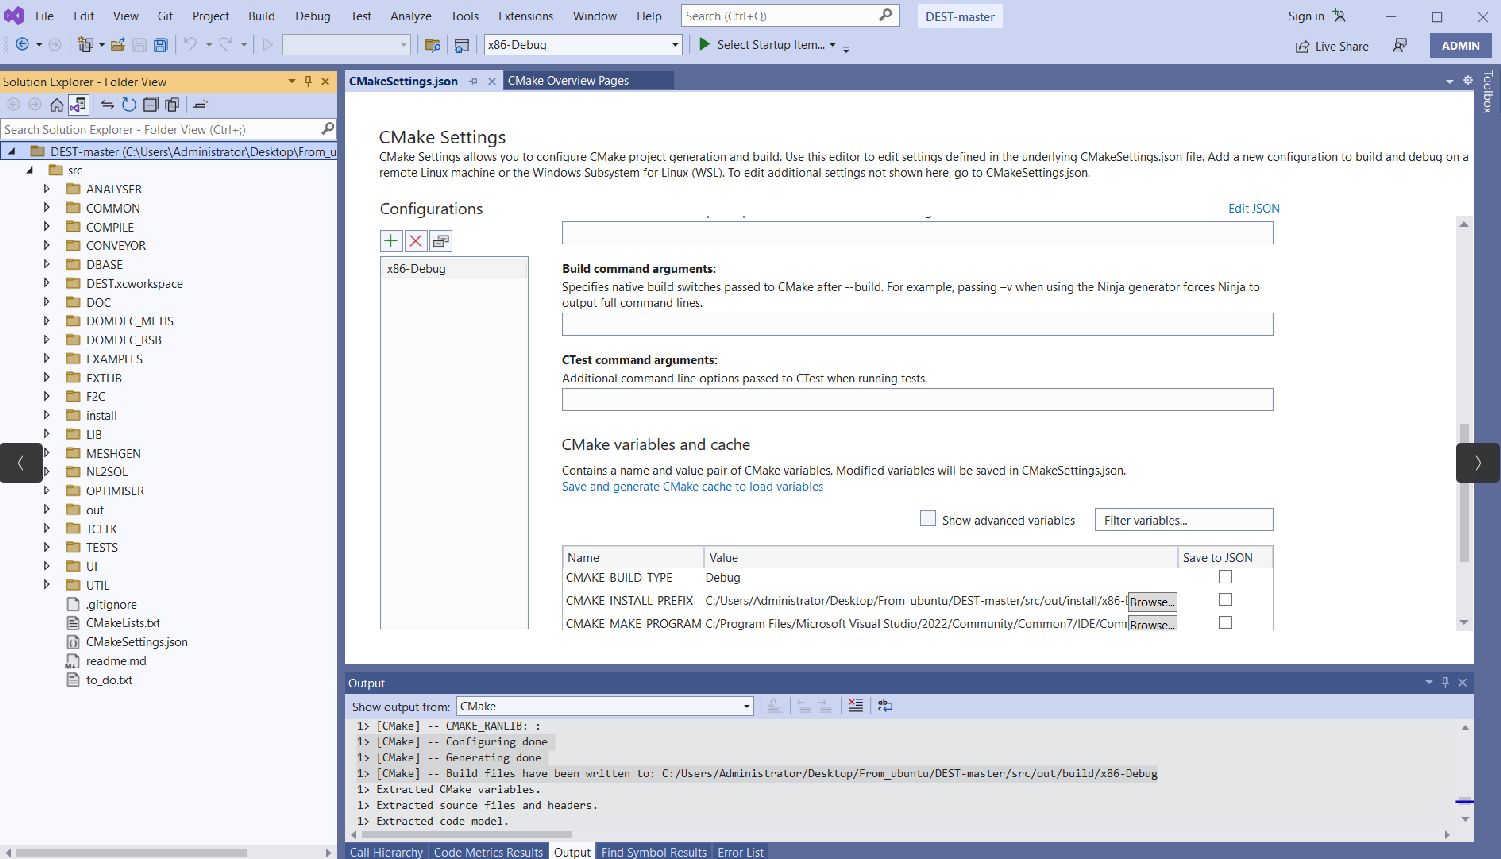Click the Show All Files icon
The image size is (1501, 859).
coord(172,105)
